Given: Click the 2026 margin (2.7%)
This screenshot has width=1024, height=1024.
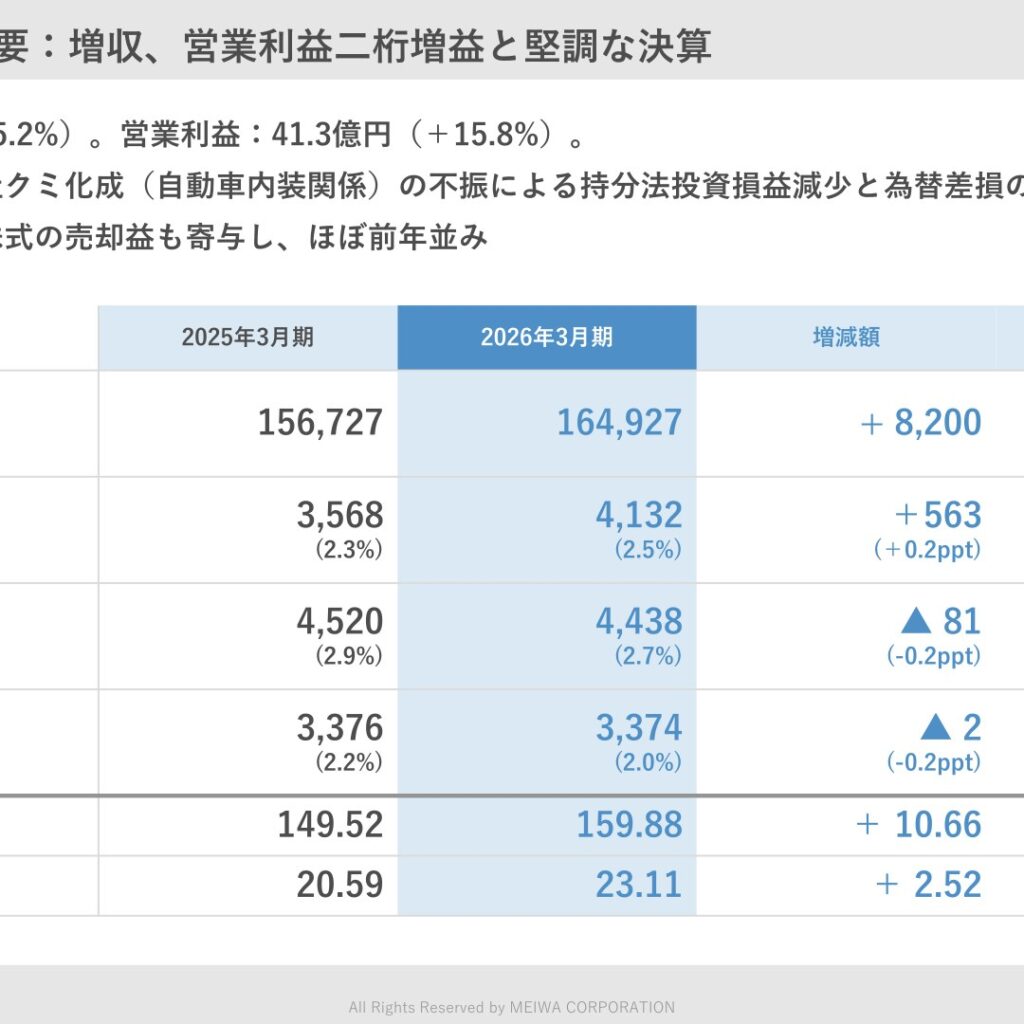Looking at the screenshot, I should (x=648, y=655).
